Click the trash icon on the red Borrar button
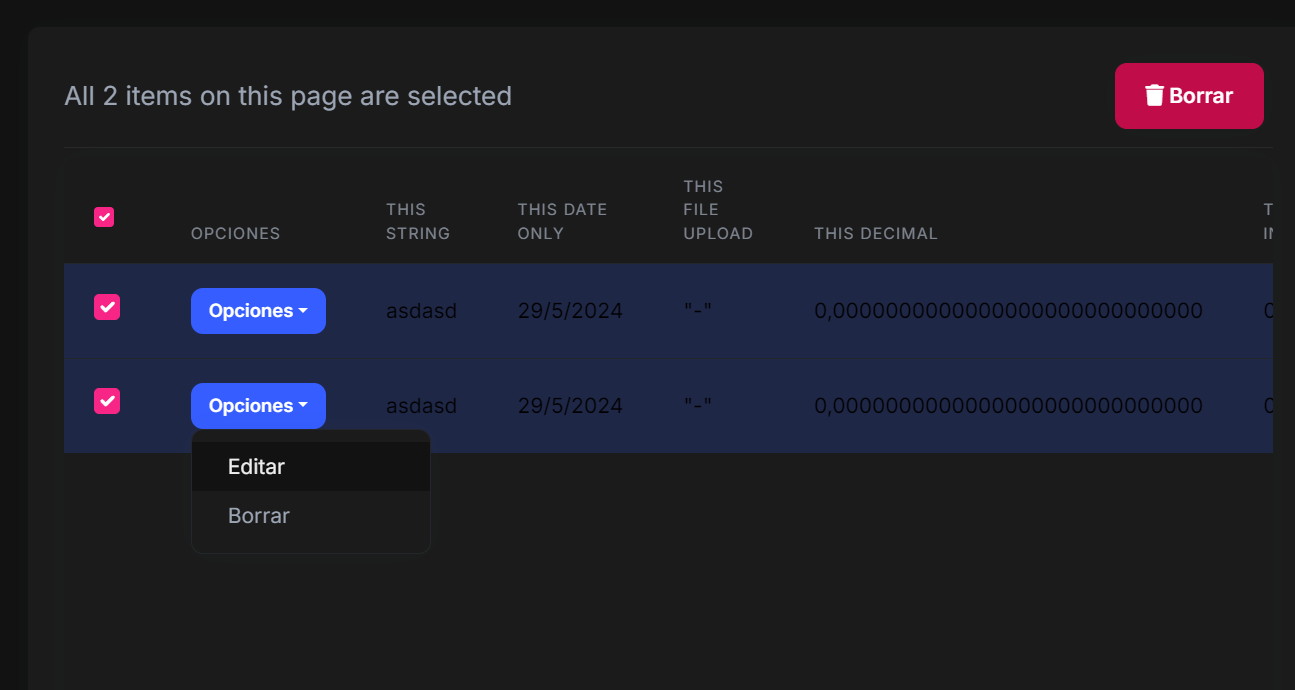1295x690 pixels. pos(1154,96)
